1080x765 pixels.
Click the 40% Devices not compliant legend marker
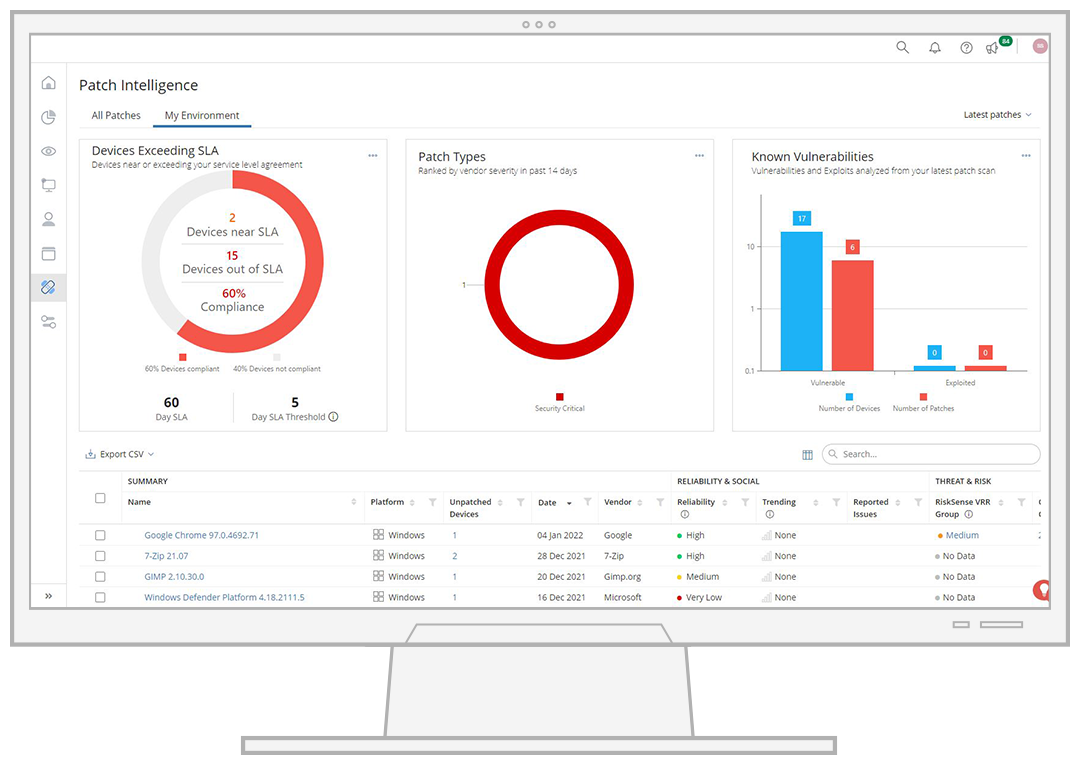tap(277, 357)
